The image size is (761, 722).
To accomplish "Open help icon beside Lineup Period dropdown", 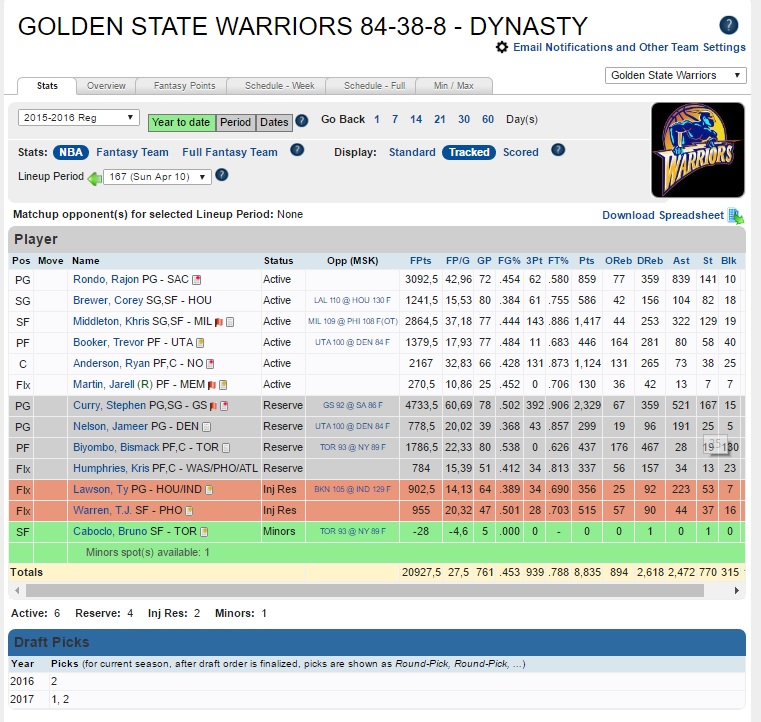I will coord(221,175).
